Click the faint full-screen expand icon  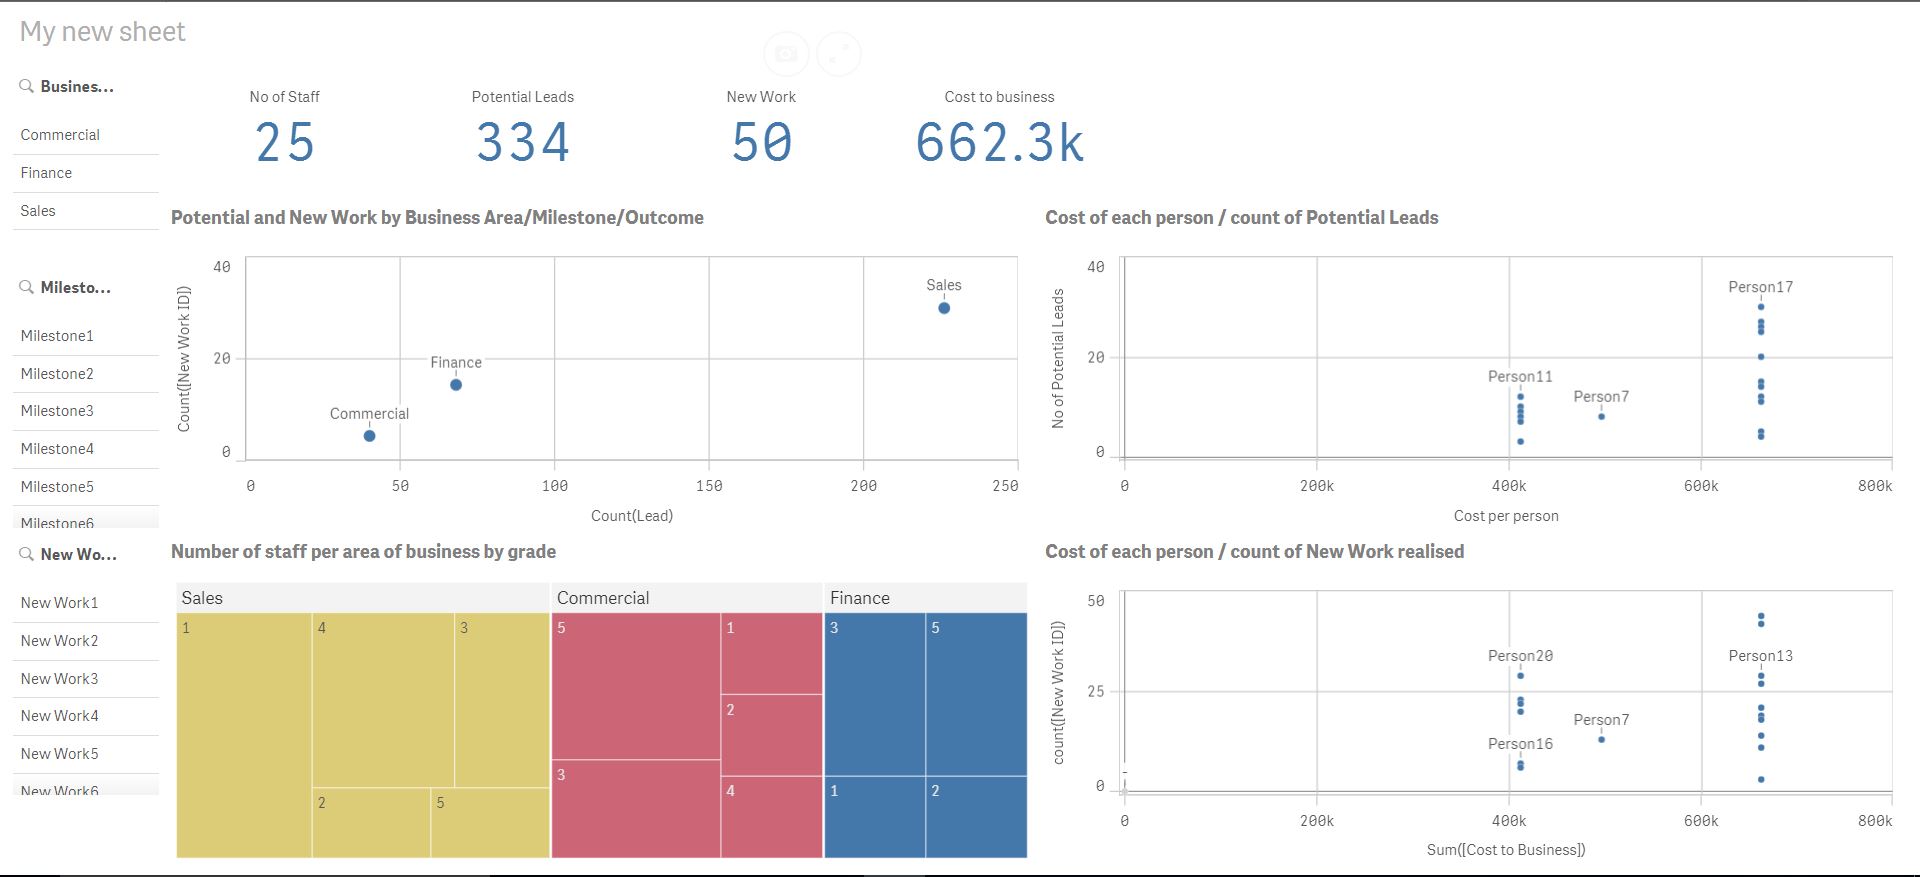tap(839, 54)
